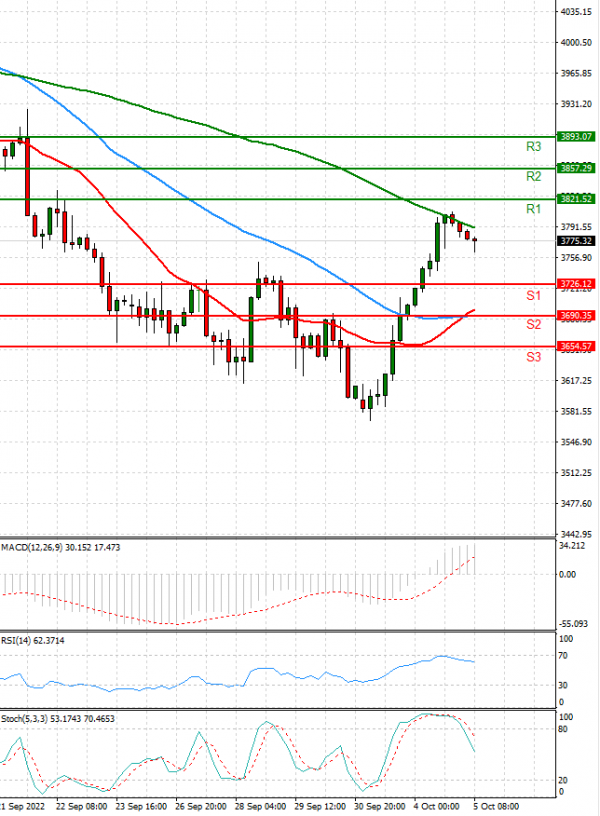This screenshot has width=600, height=816.
Task: Click the R2 resistance price tag 3857.29
Action: click(575, 168)
